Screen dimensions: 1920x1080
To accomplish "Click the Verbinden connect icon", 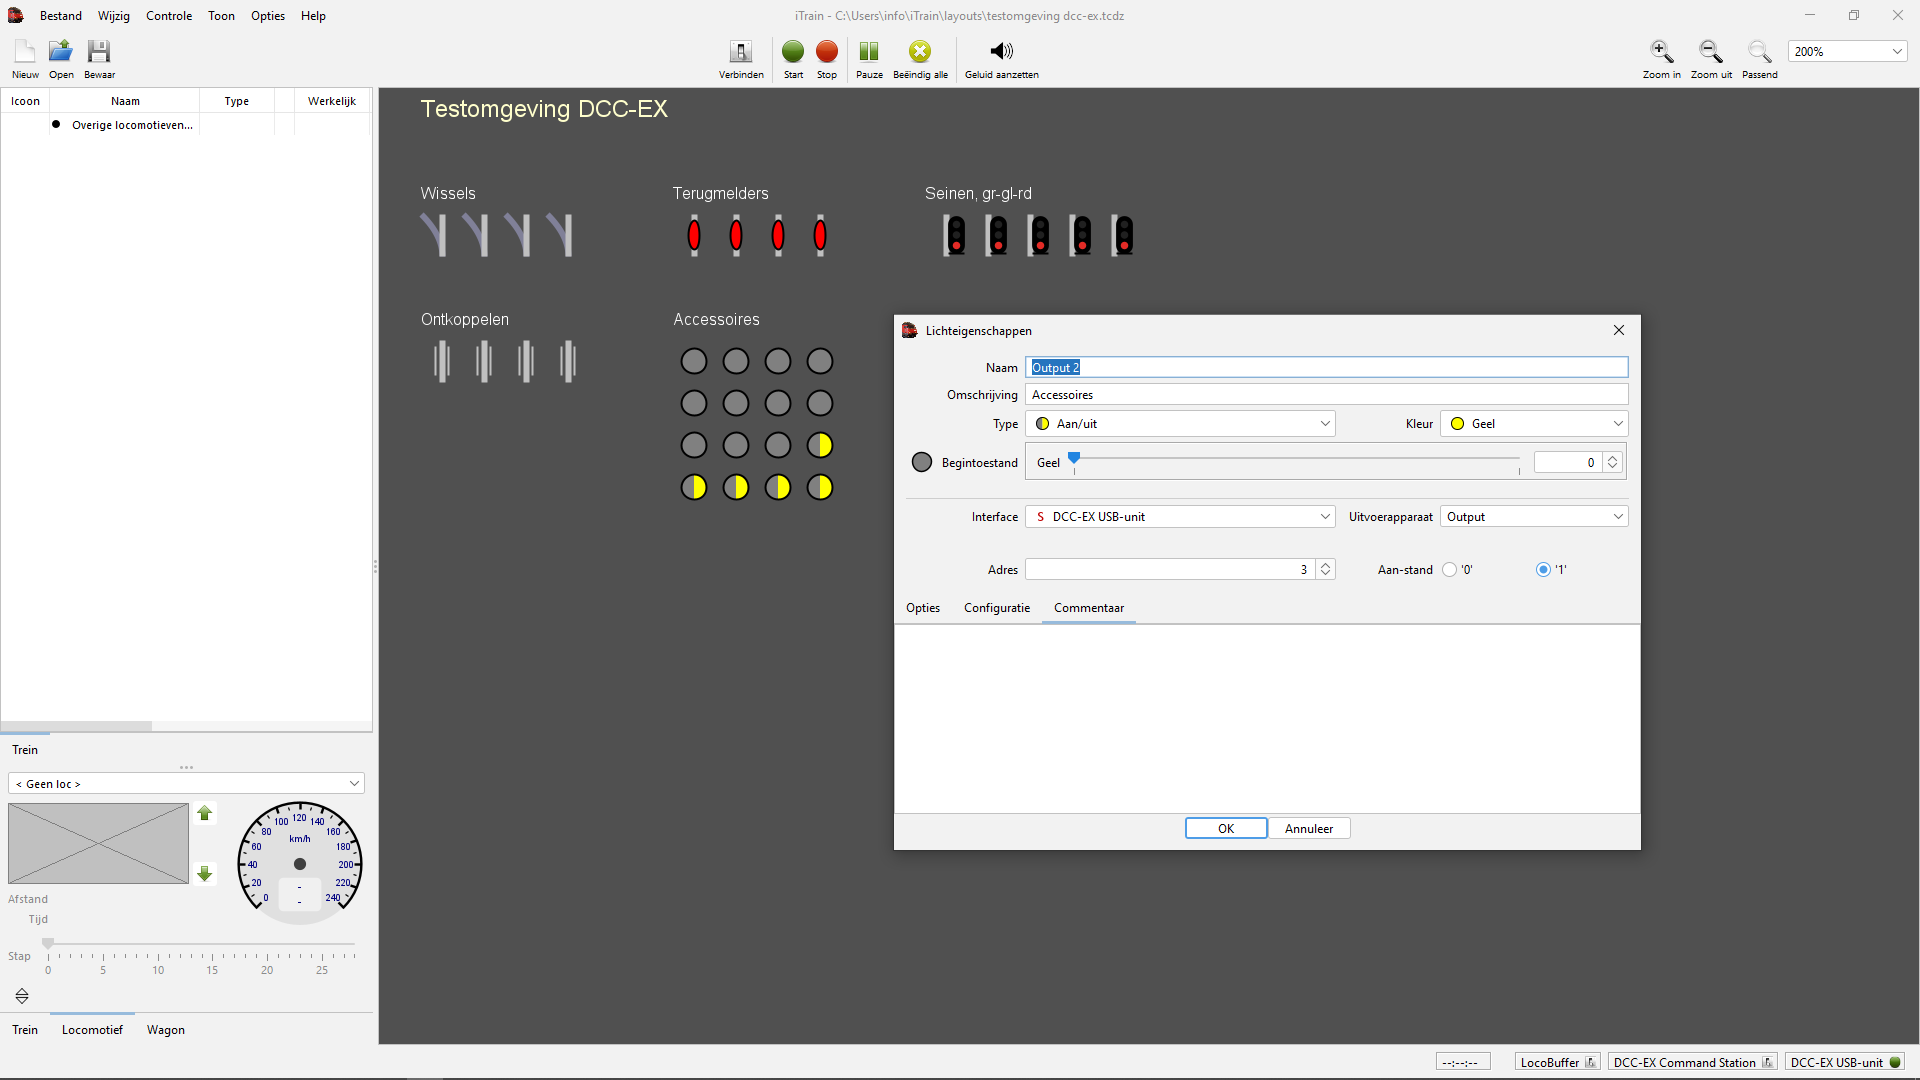I will point(741,52).
